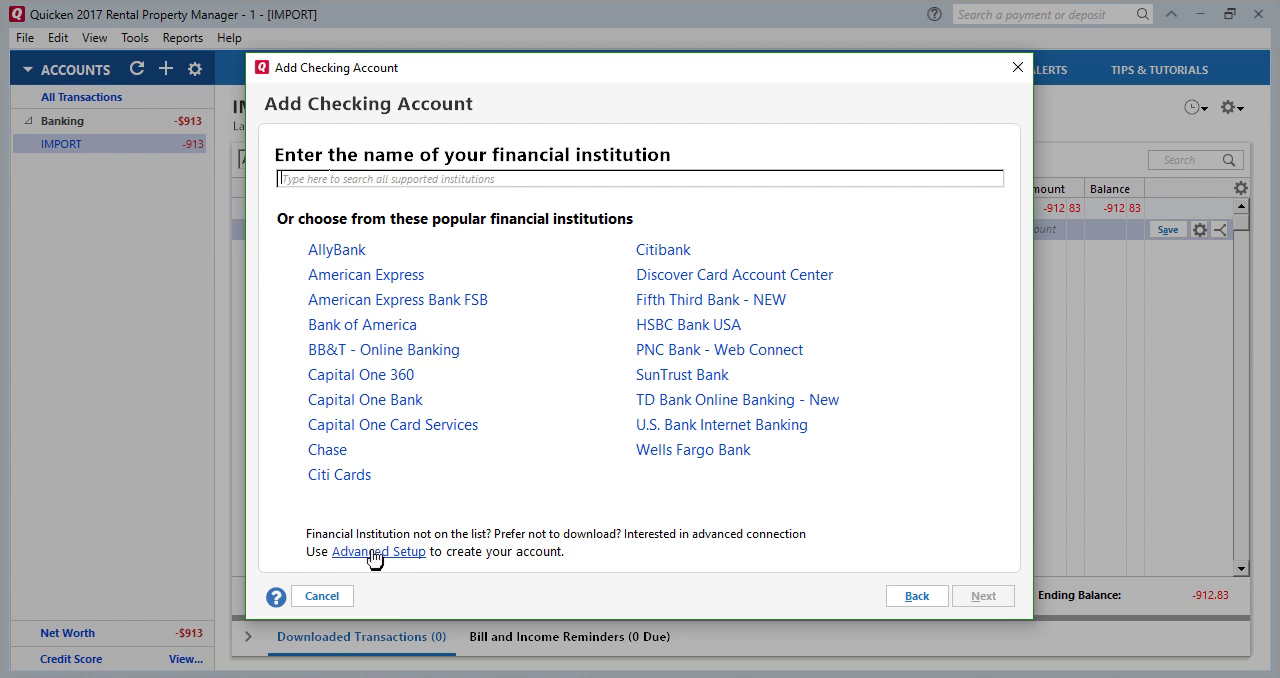Viewport: 1280px width, 678px height.
Task: Open the Help menu
Action: pos(229,38)
